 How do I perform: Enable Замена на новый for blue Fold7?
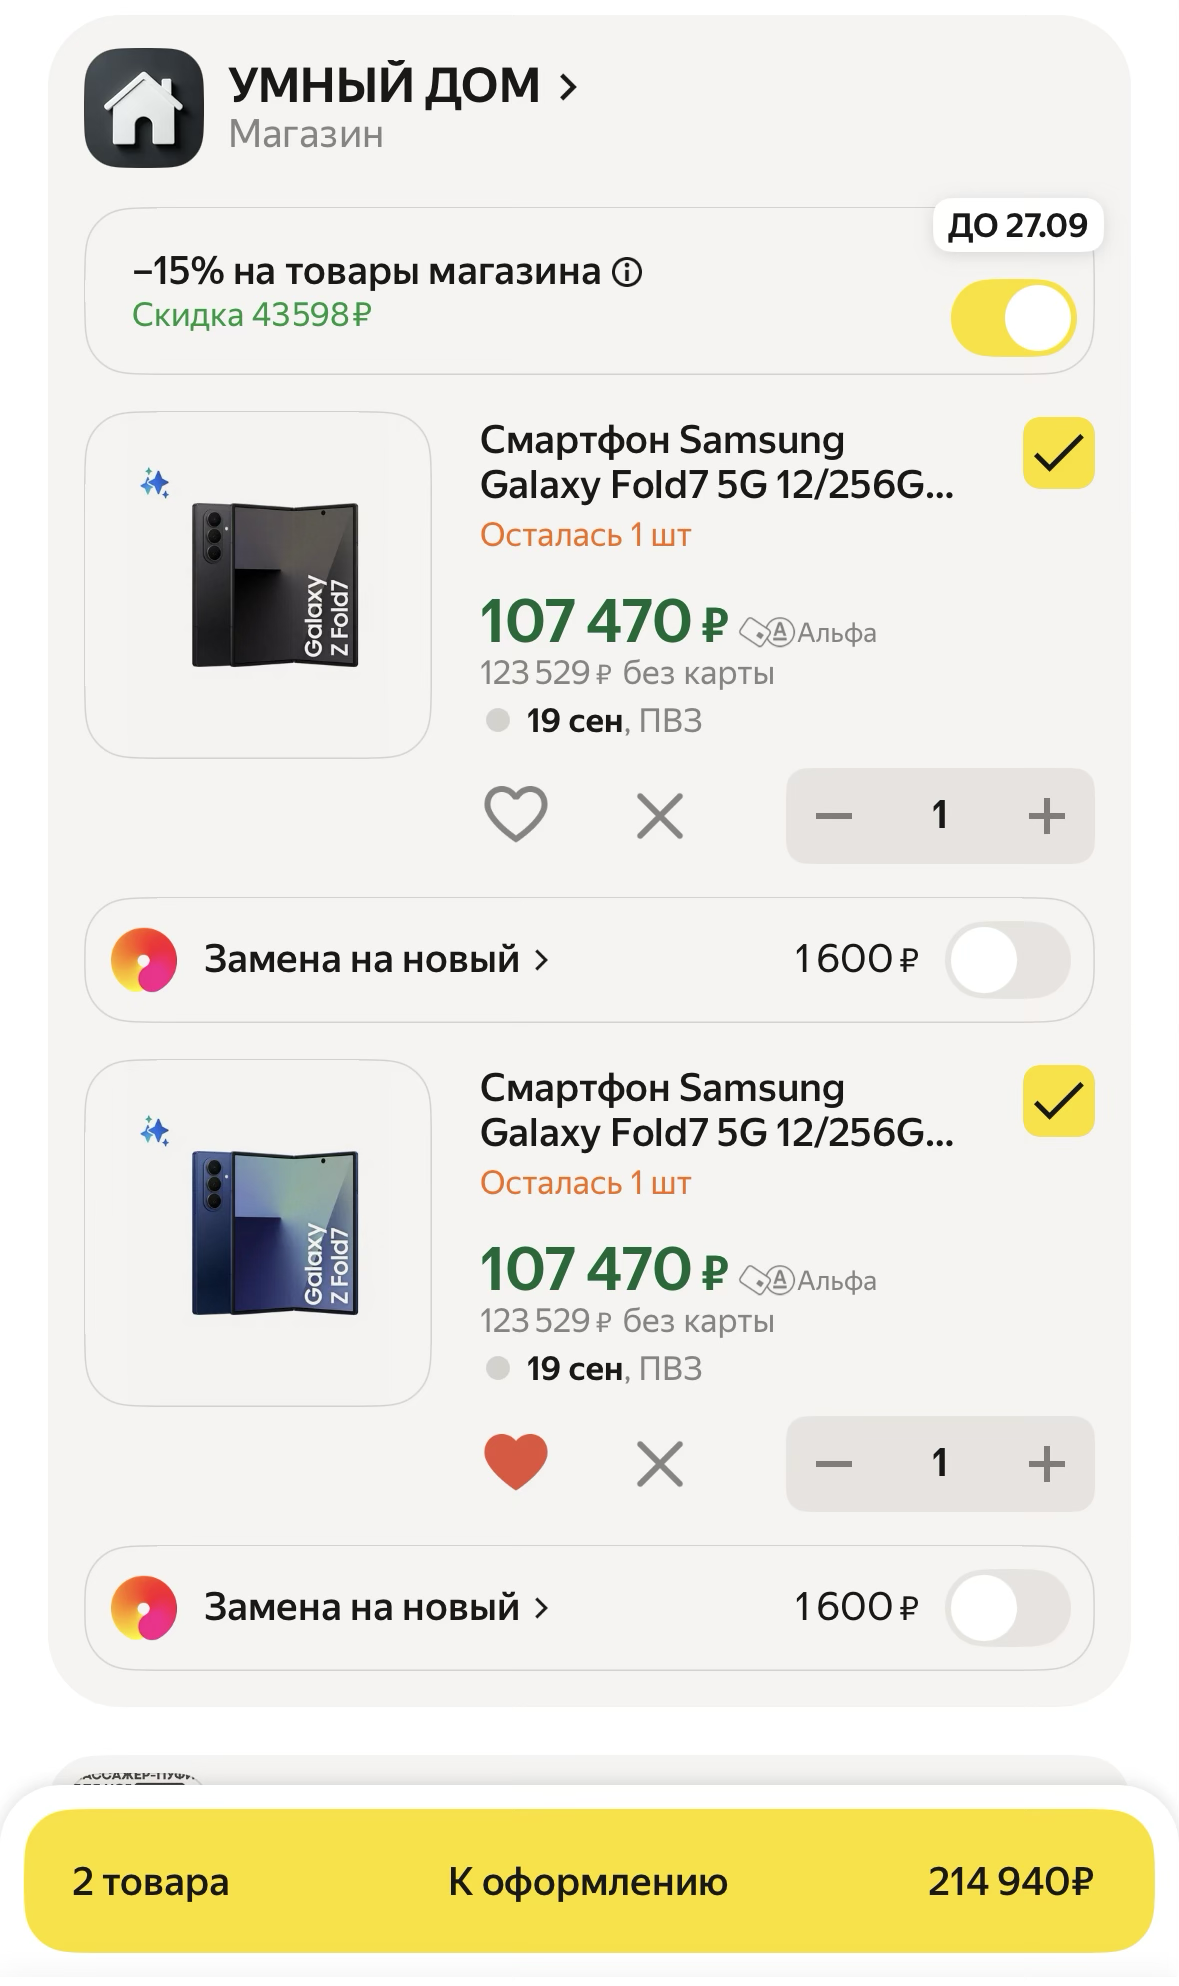point(1007,1608)
